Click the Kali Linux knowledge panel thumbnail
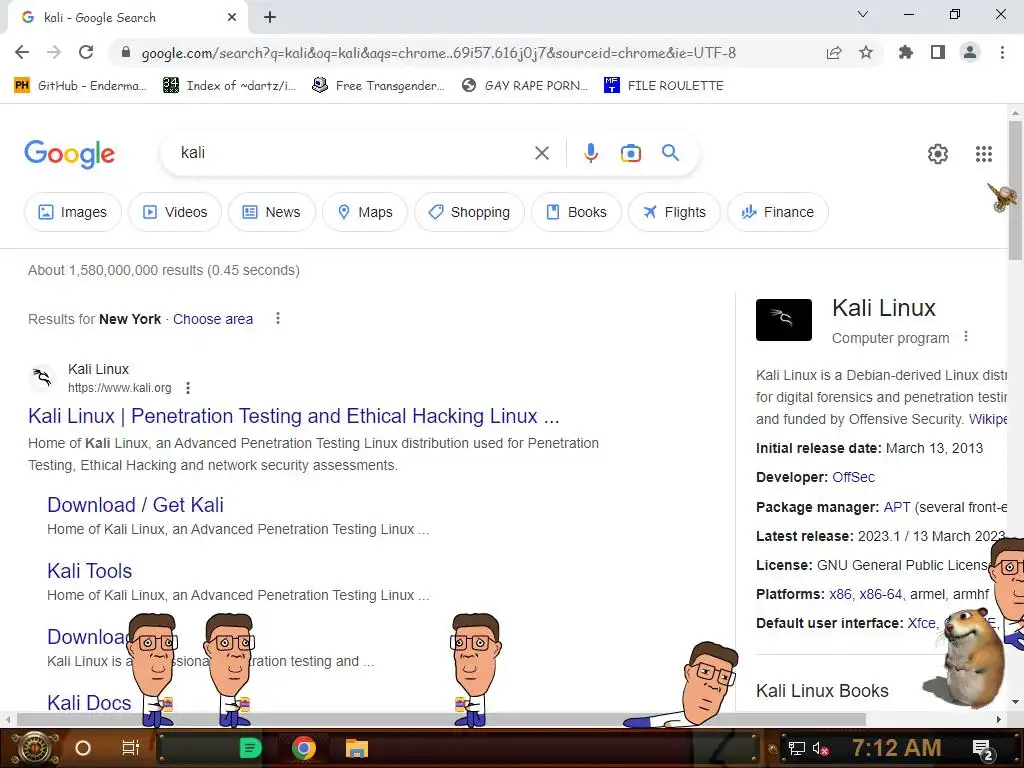The image size is (1024, 768). 784,320
